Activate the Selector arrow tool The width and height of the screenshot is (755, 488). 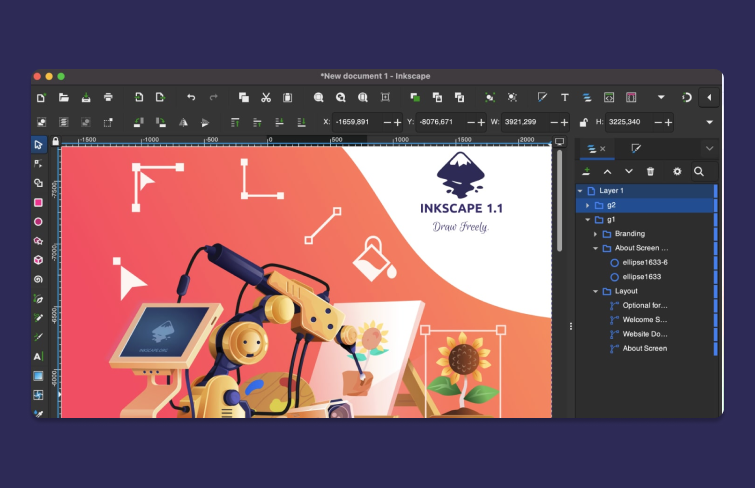click(38, 145)
